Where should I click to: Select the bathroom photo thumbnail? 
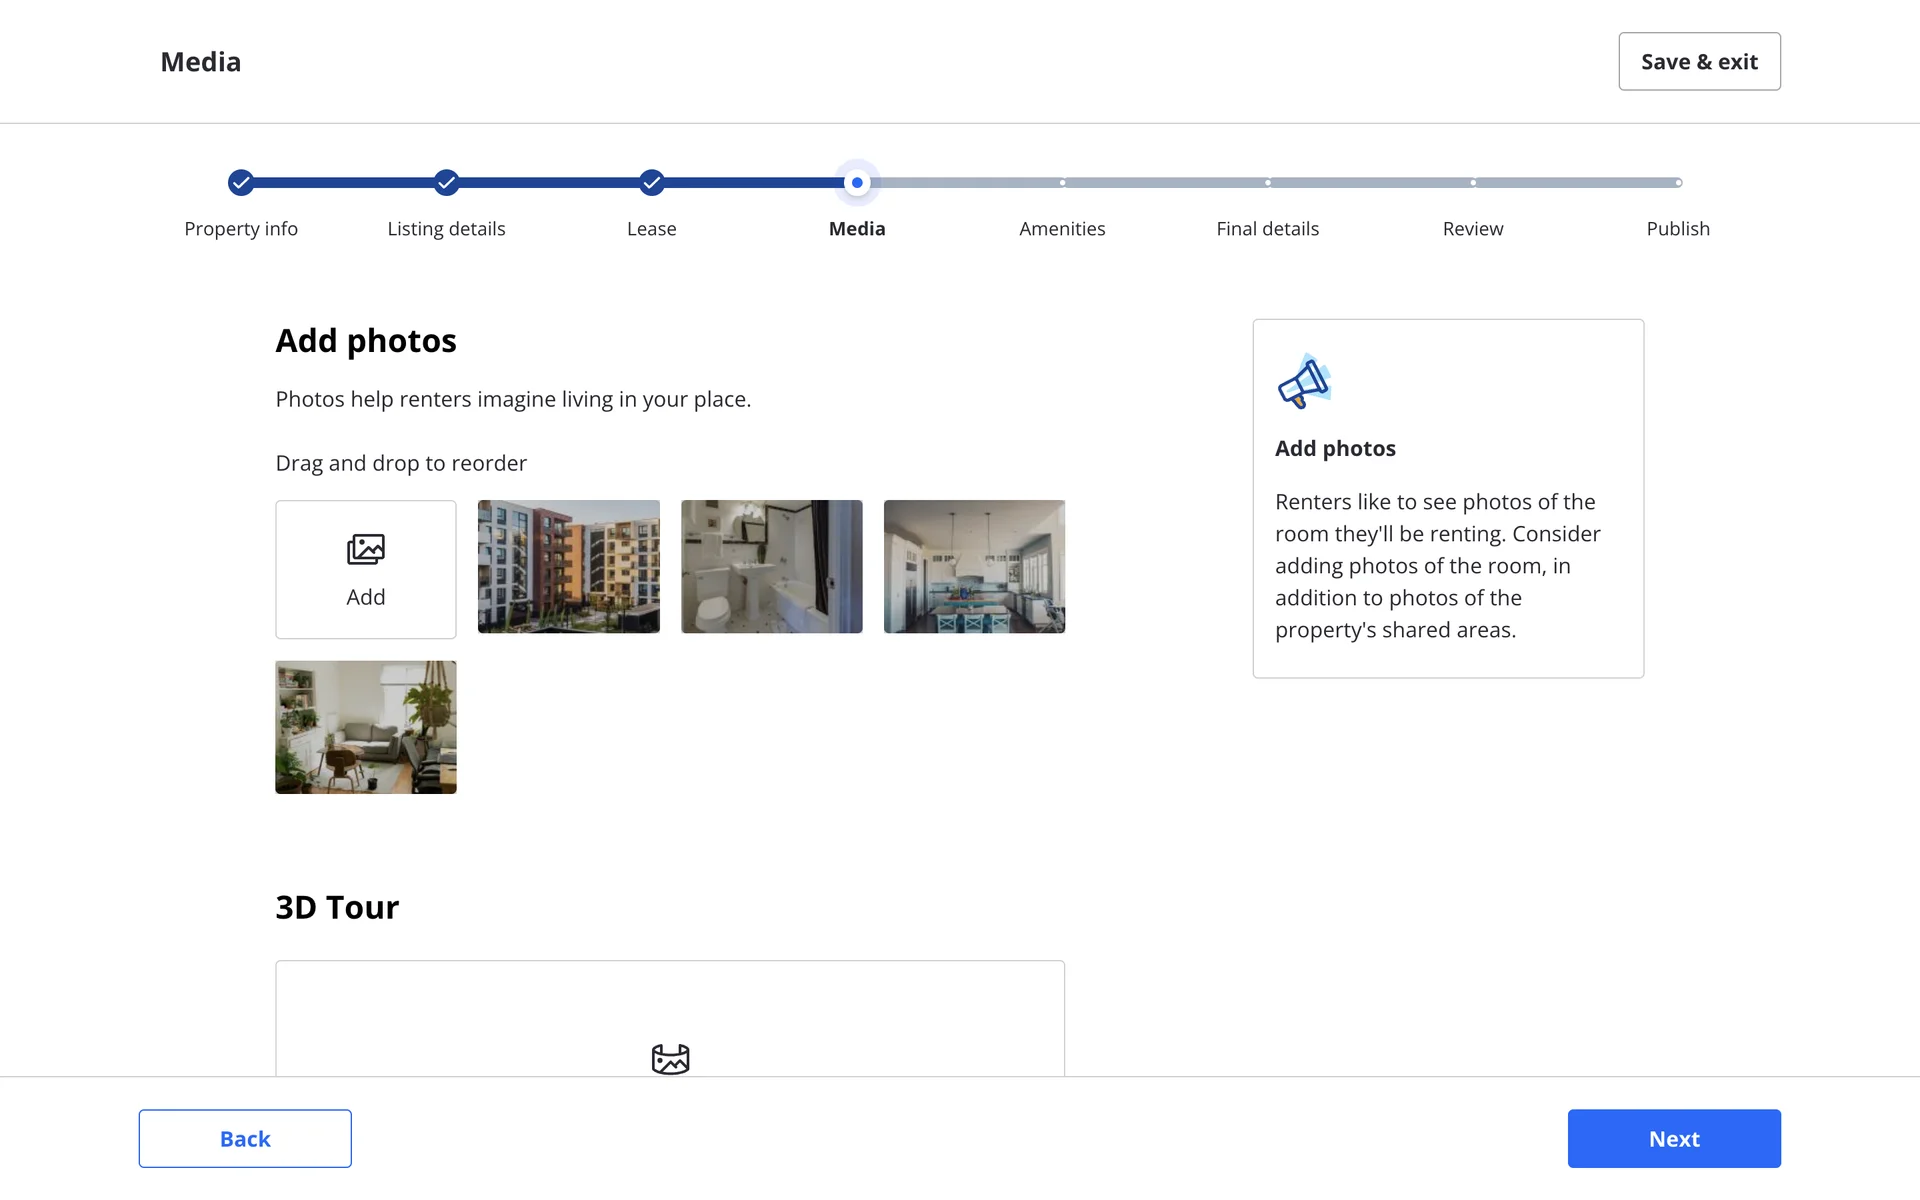(x=771, y=566)
